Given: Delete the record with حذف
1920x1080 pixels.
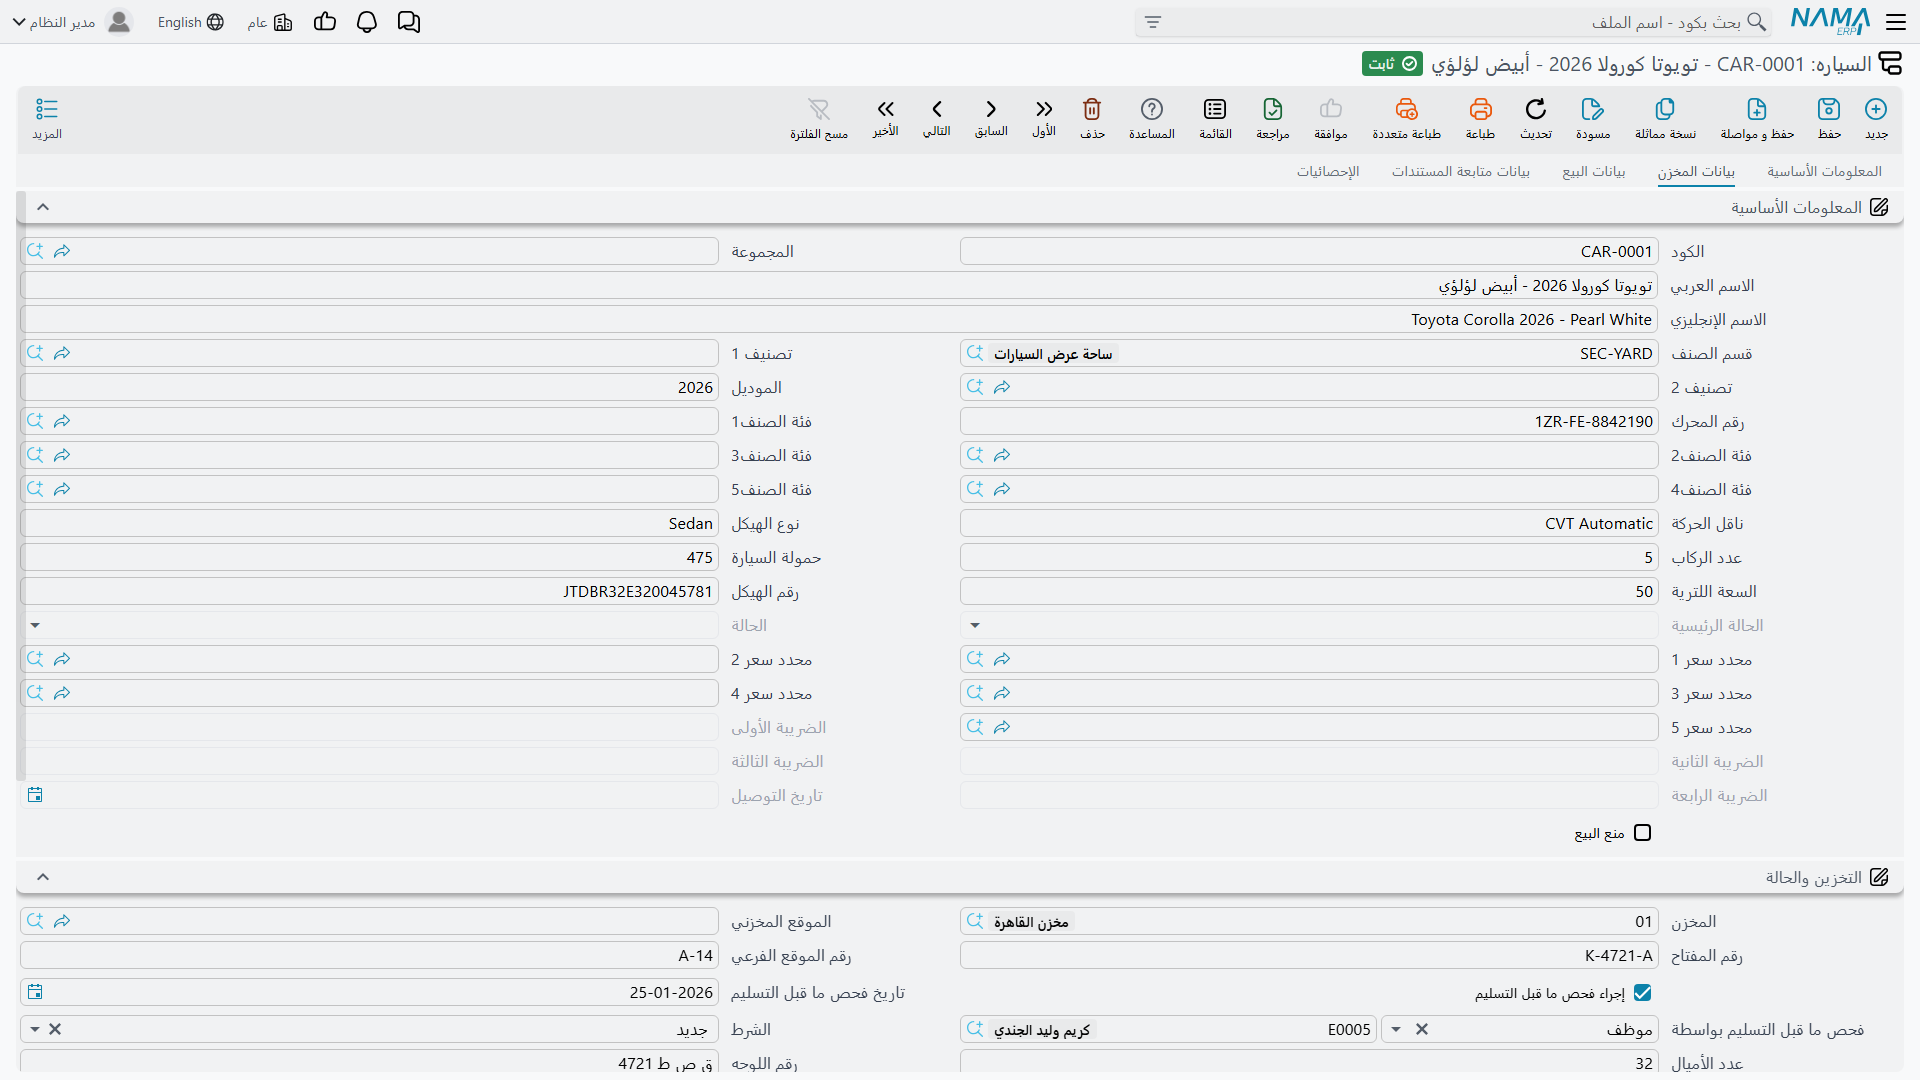Looking at the screenshot, I should (1092, 118).
